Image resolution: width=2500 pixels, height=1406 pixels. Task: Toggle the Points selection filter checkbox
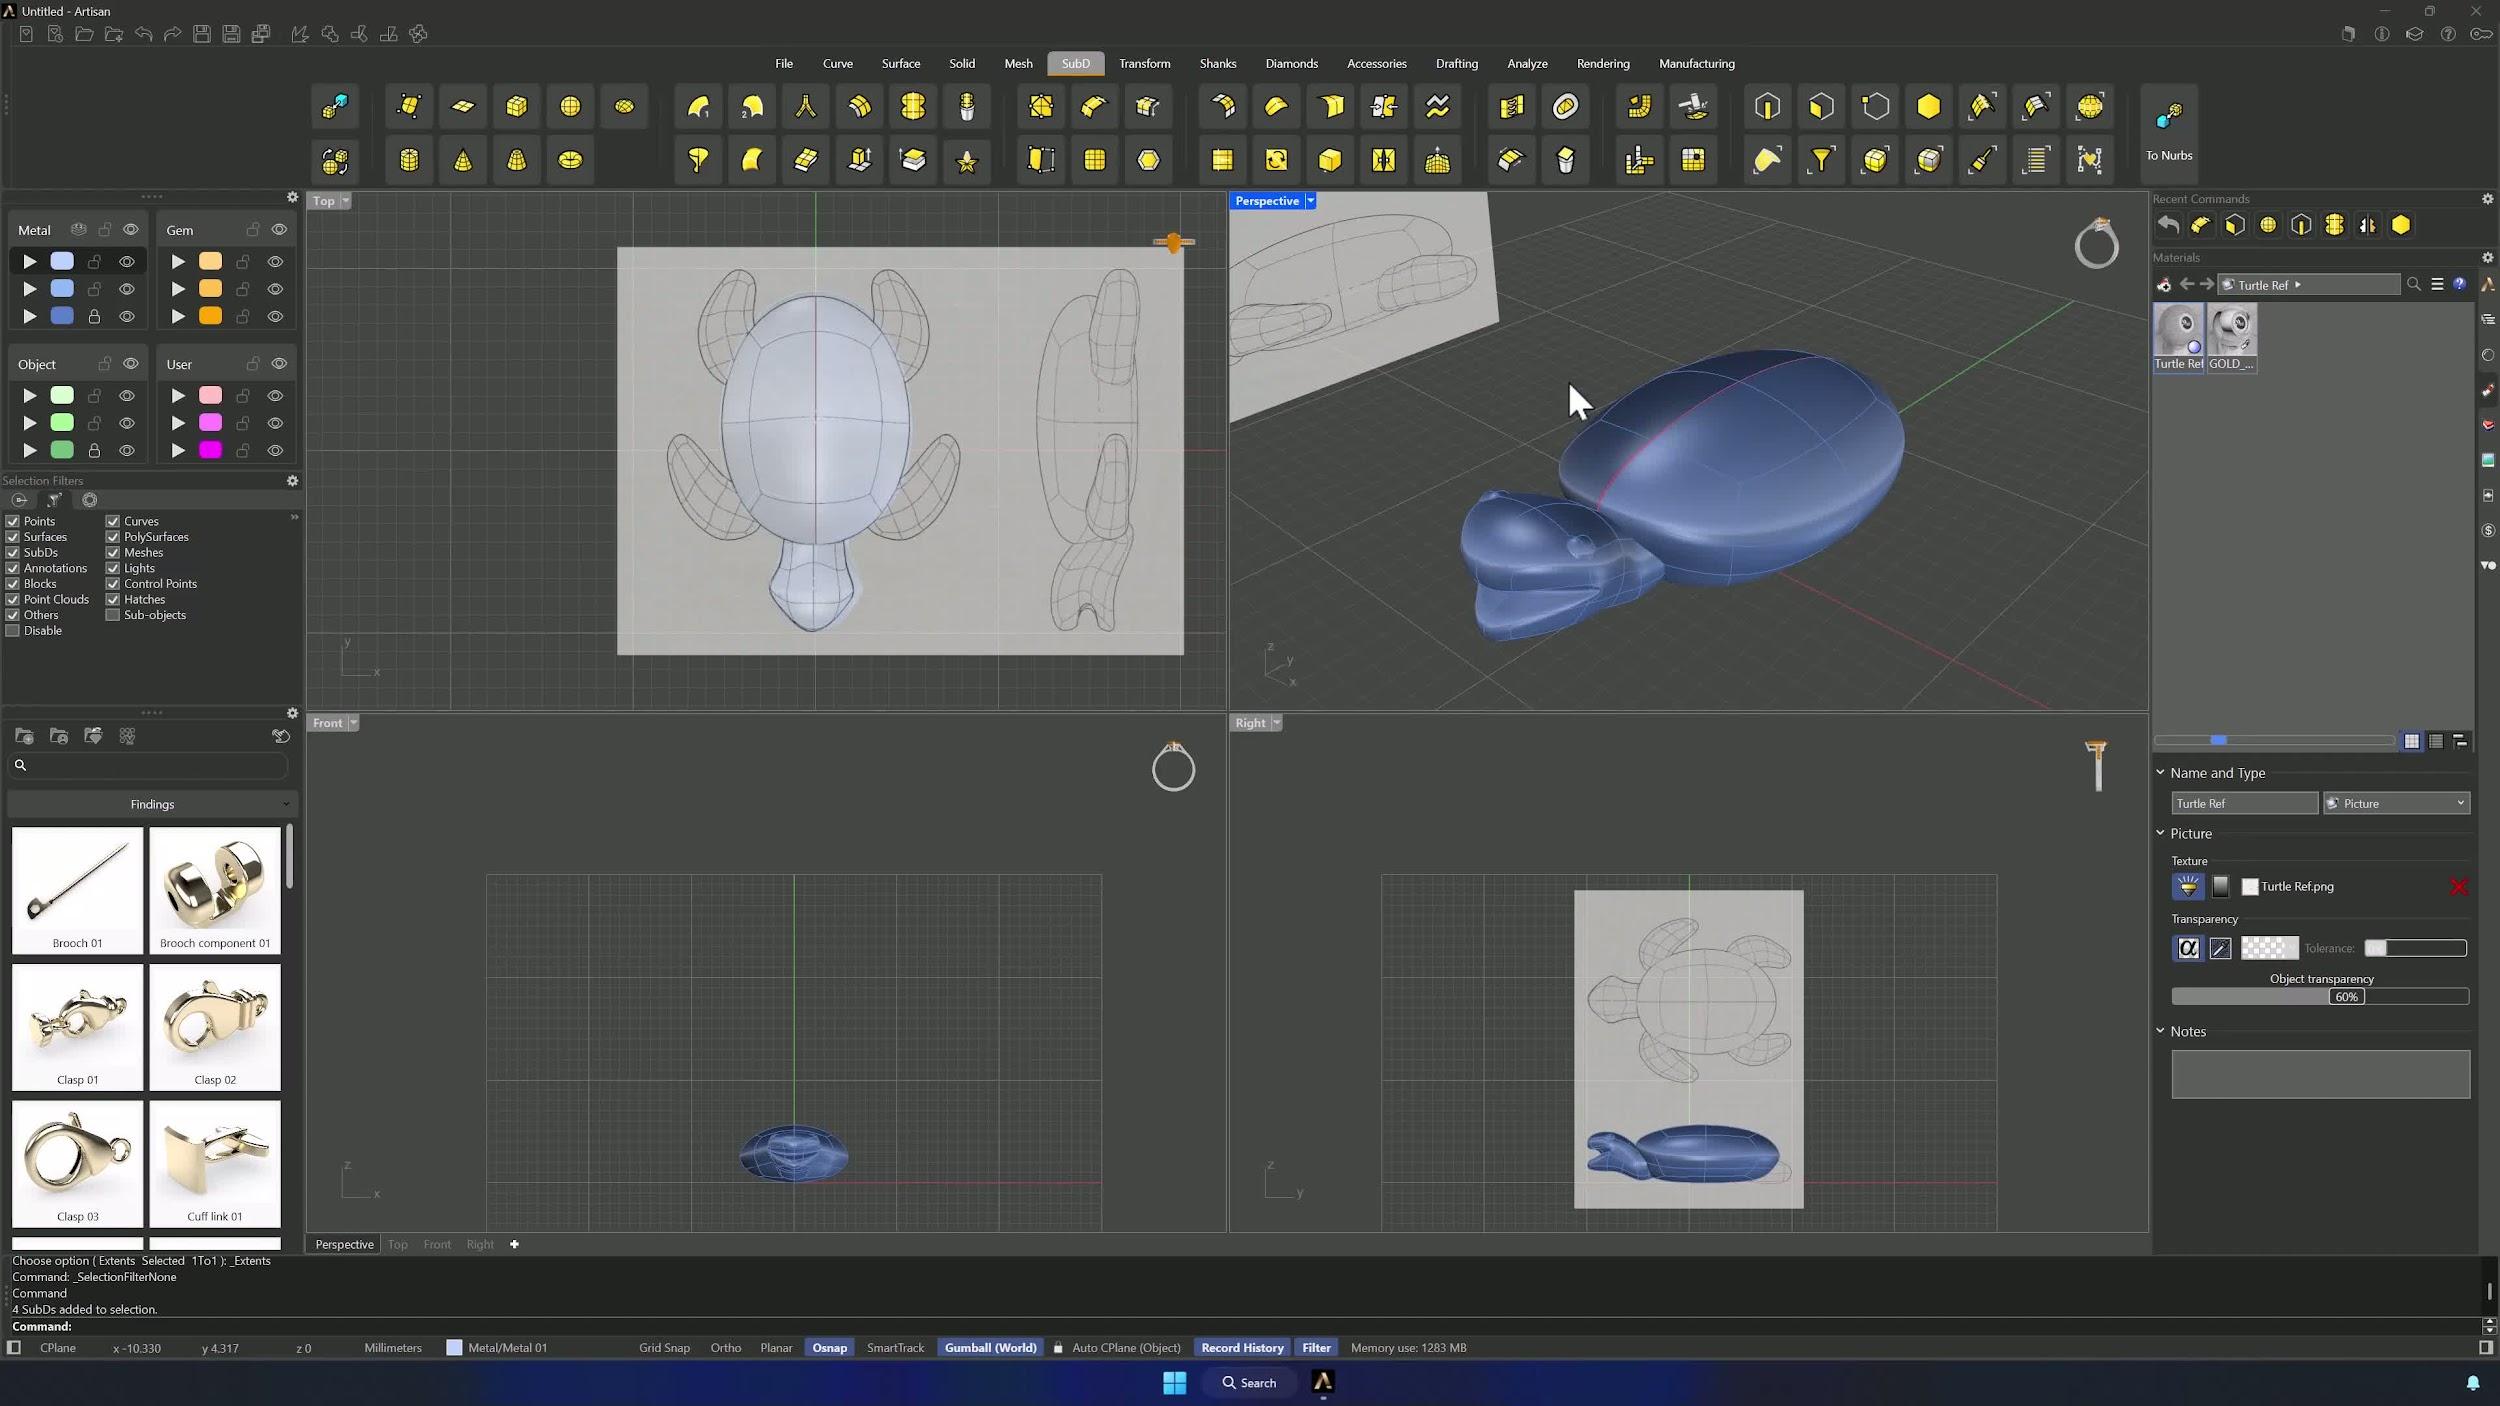tap(13, 522)
